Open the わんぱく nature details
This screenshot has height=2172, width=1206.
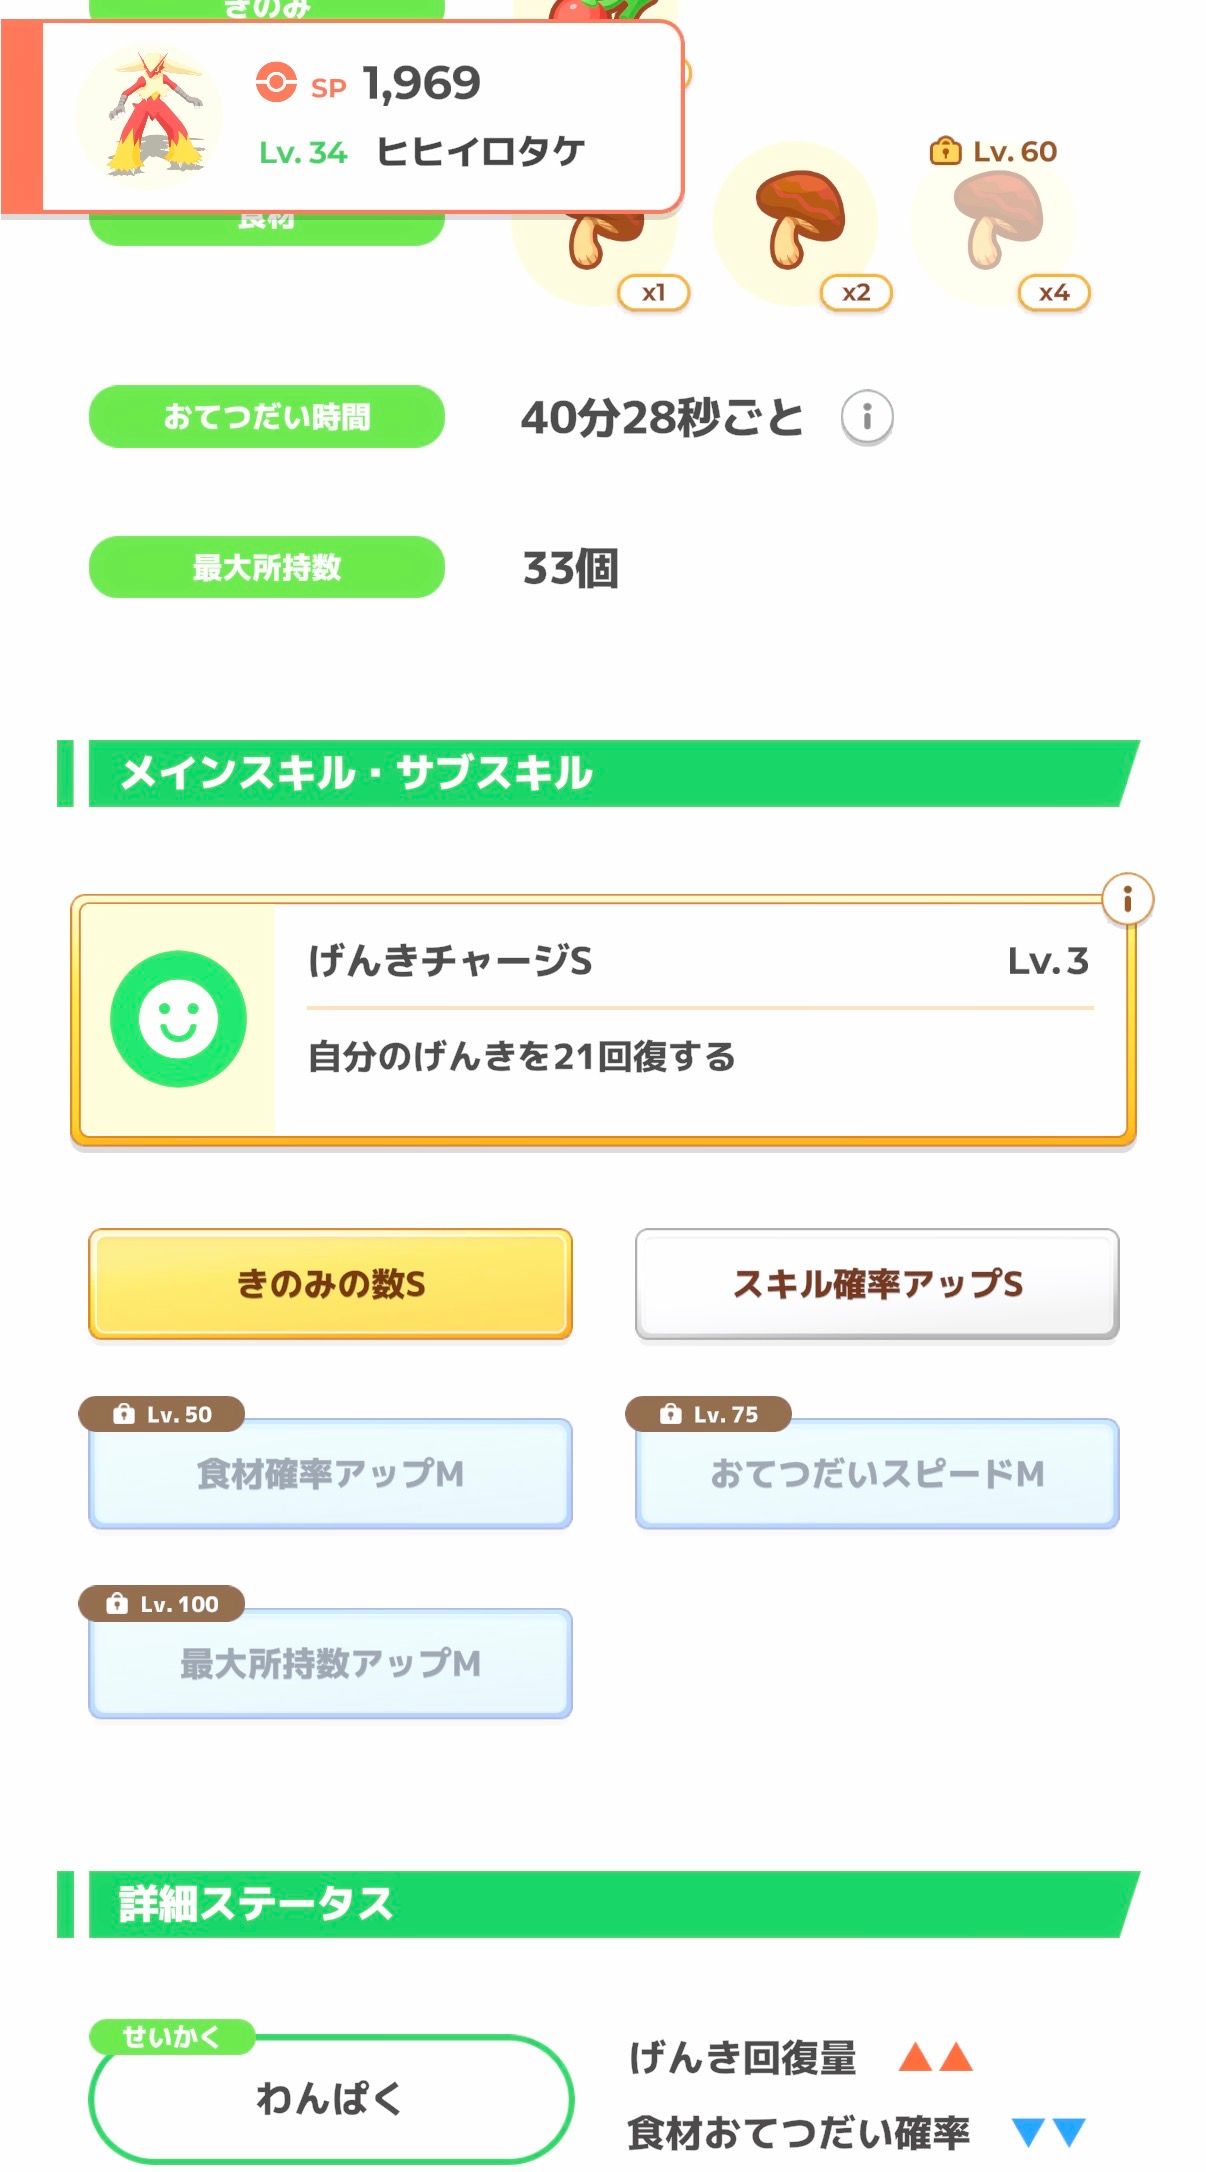[x=330, y=2098]
